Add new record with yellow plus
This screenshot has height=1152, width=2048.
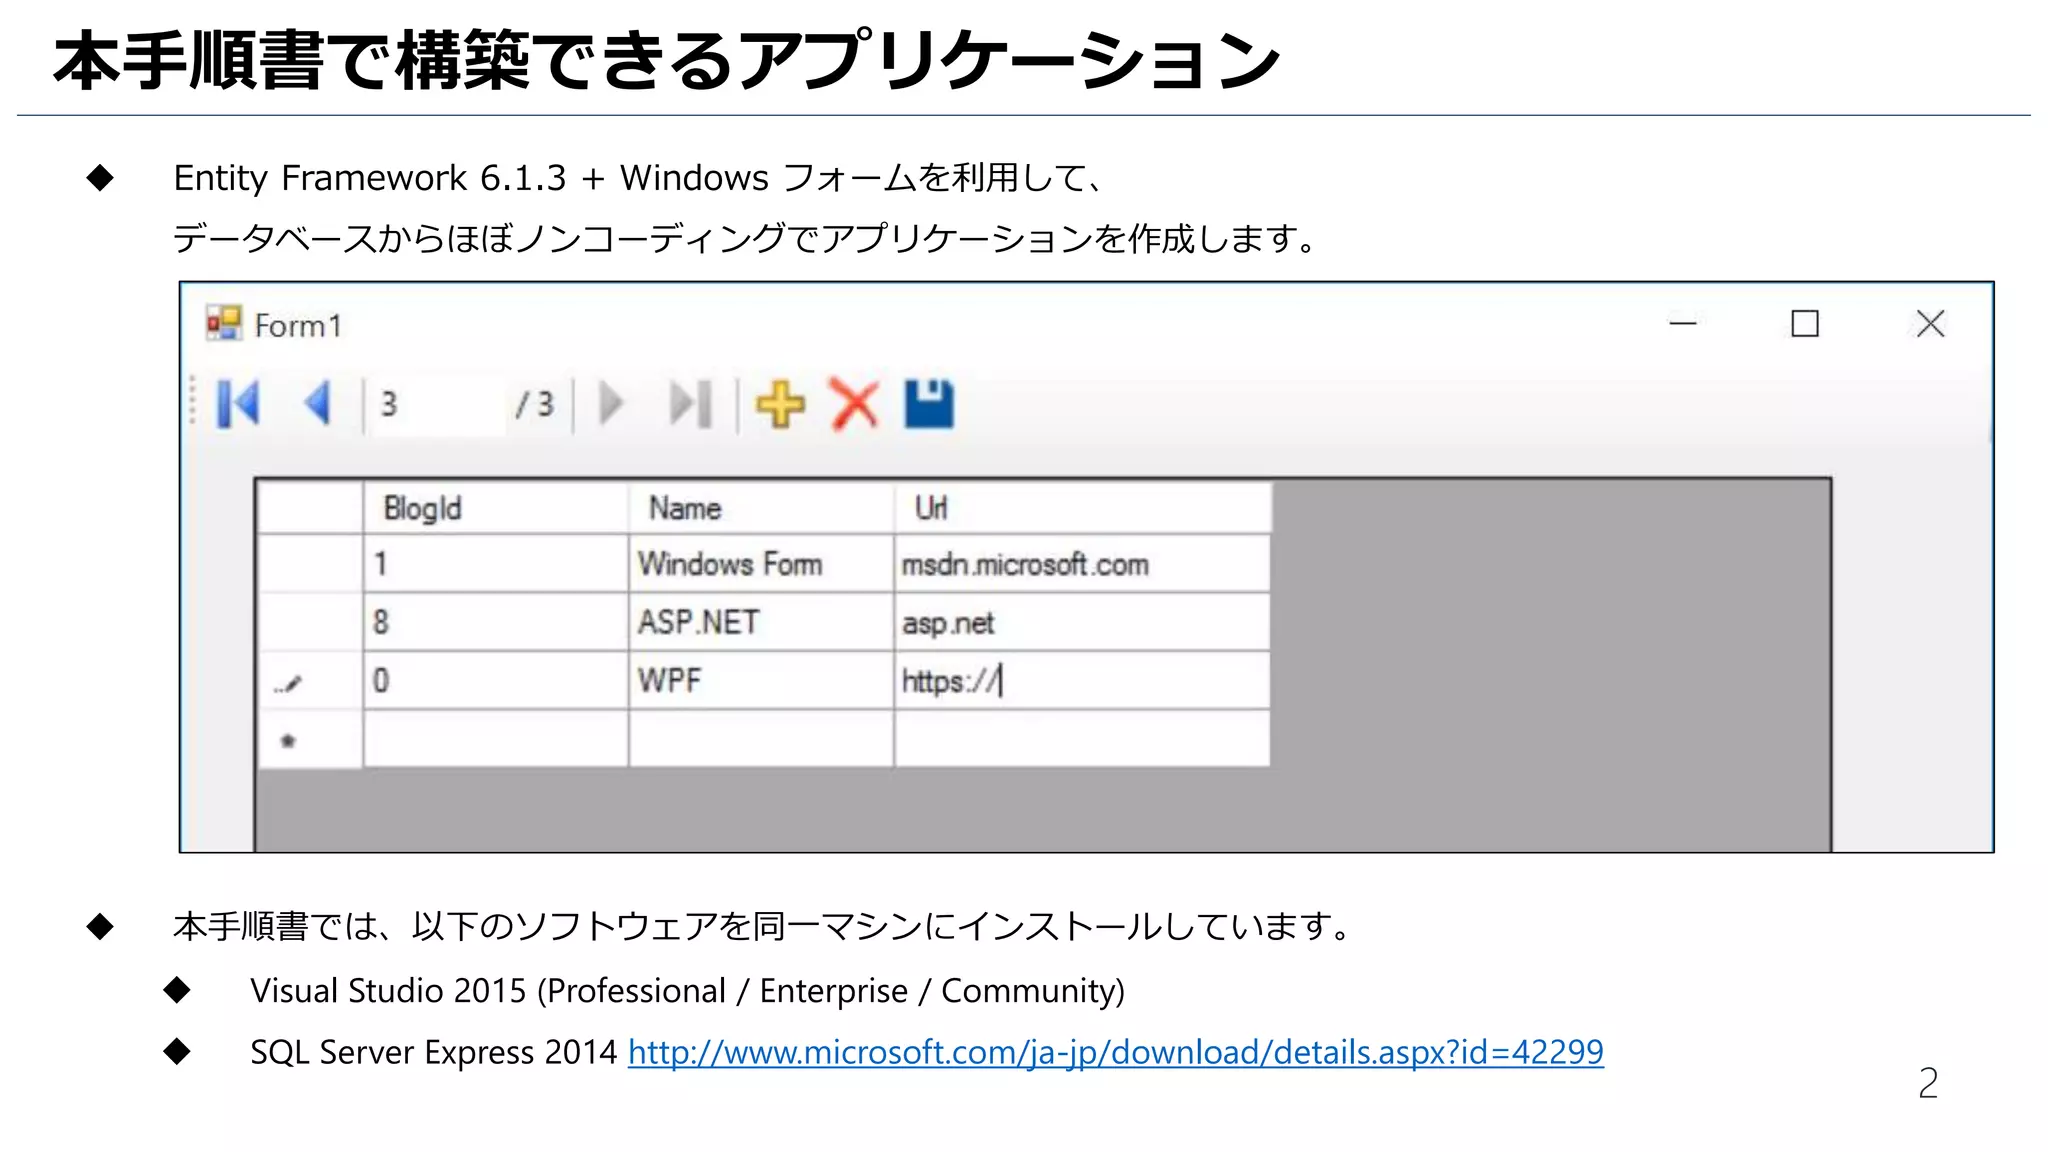click(780, 404)
